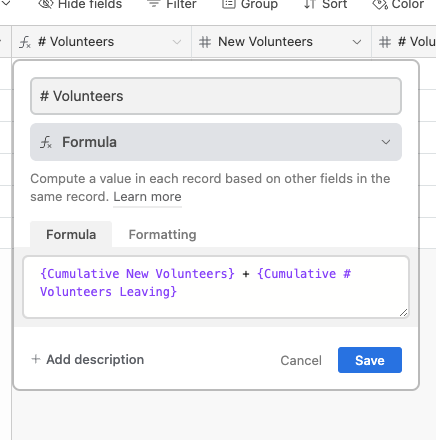The height and width of the screenshot is (440, 436).
Task: Click the Color paint bucket icon
Action: point(380,4)
